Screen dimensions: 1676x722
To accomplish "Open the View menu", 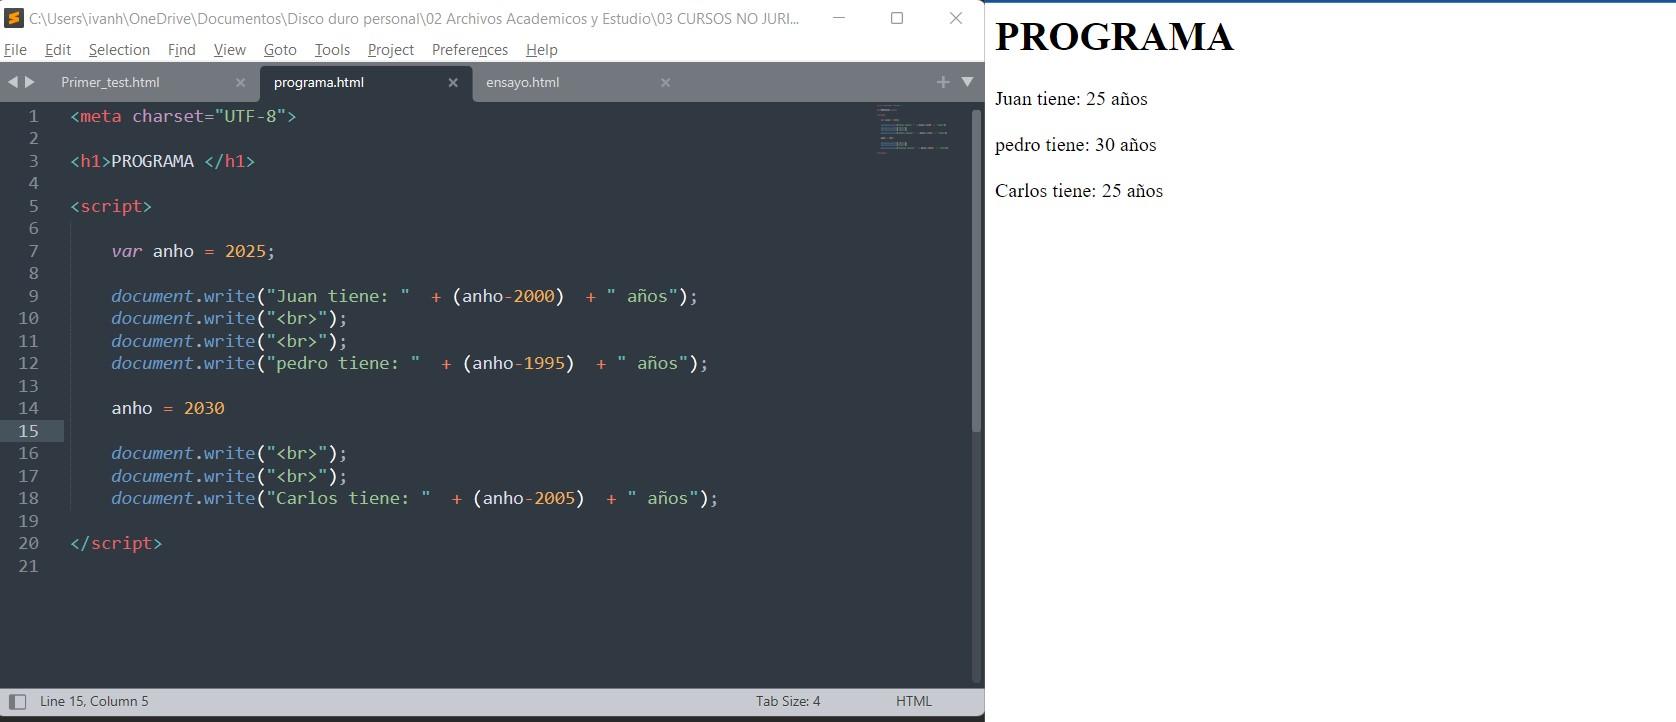I will (229, 50).
